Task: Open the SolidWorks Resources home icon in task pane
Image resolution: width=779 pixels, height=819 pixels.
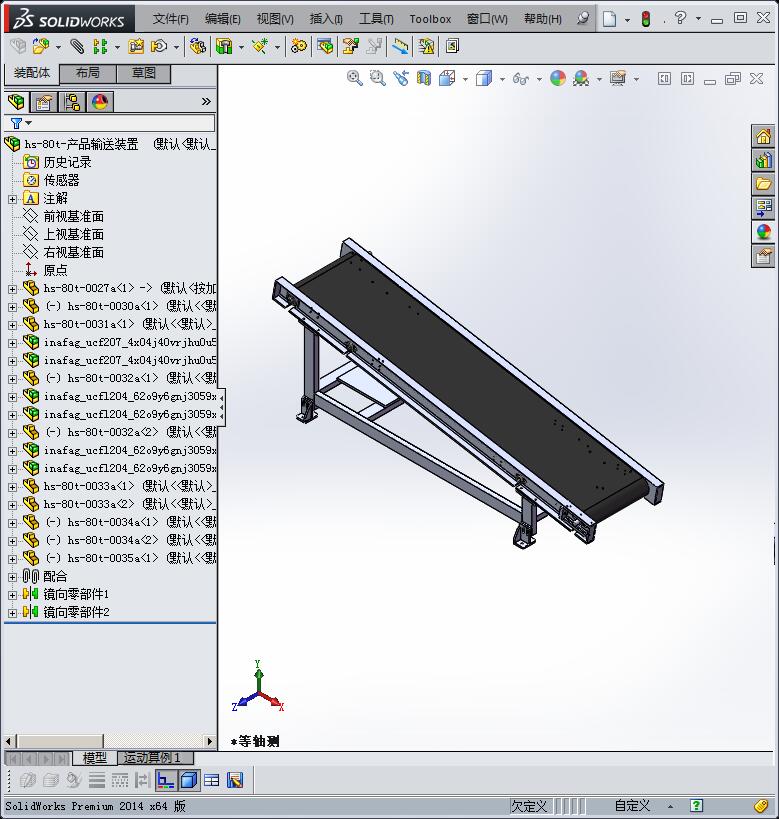Action: pyautogui.click(x=763, y=137)
